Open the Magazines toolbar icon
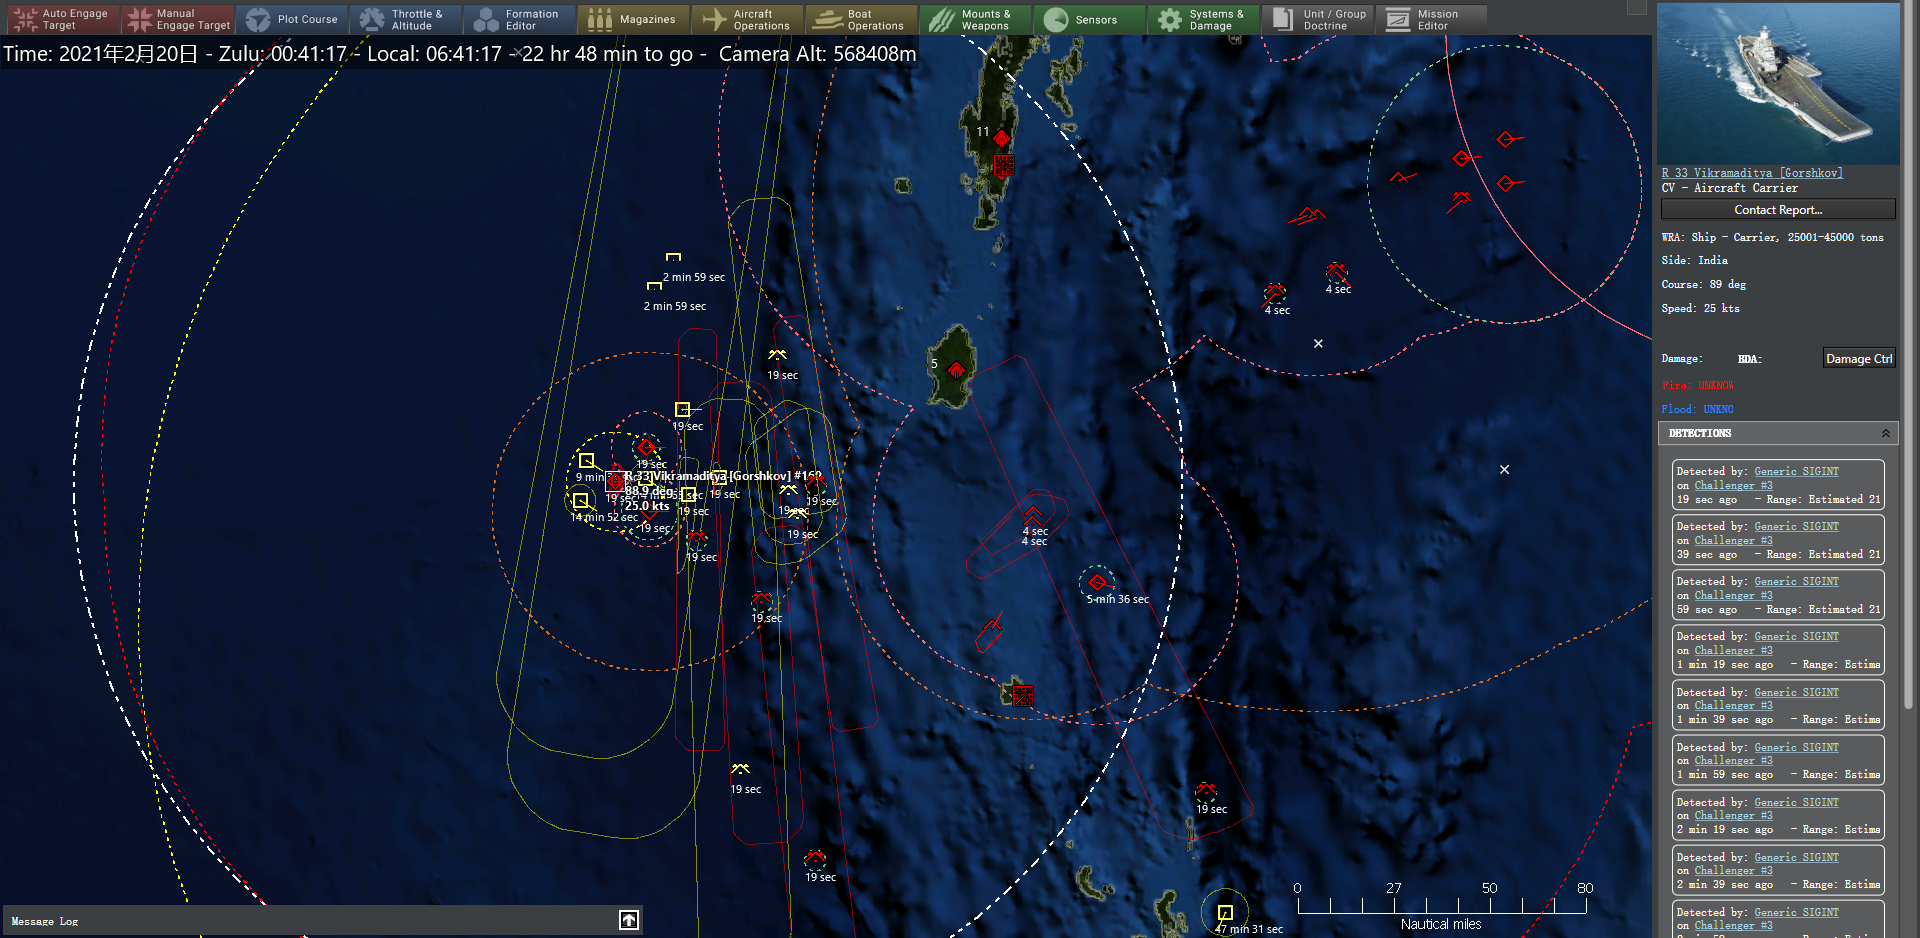 pos(633,19)
